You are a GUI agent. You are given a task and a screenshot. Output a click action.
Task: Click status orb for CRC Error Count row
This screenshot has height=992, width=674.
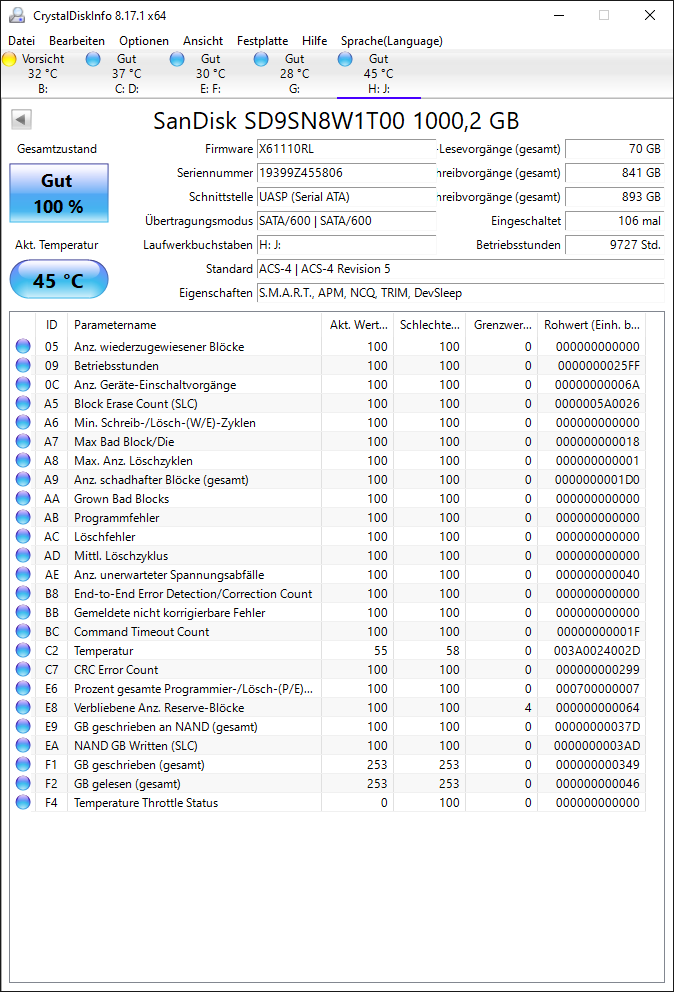23,669
